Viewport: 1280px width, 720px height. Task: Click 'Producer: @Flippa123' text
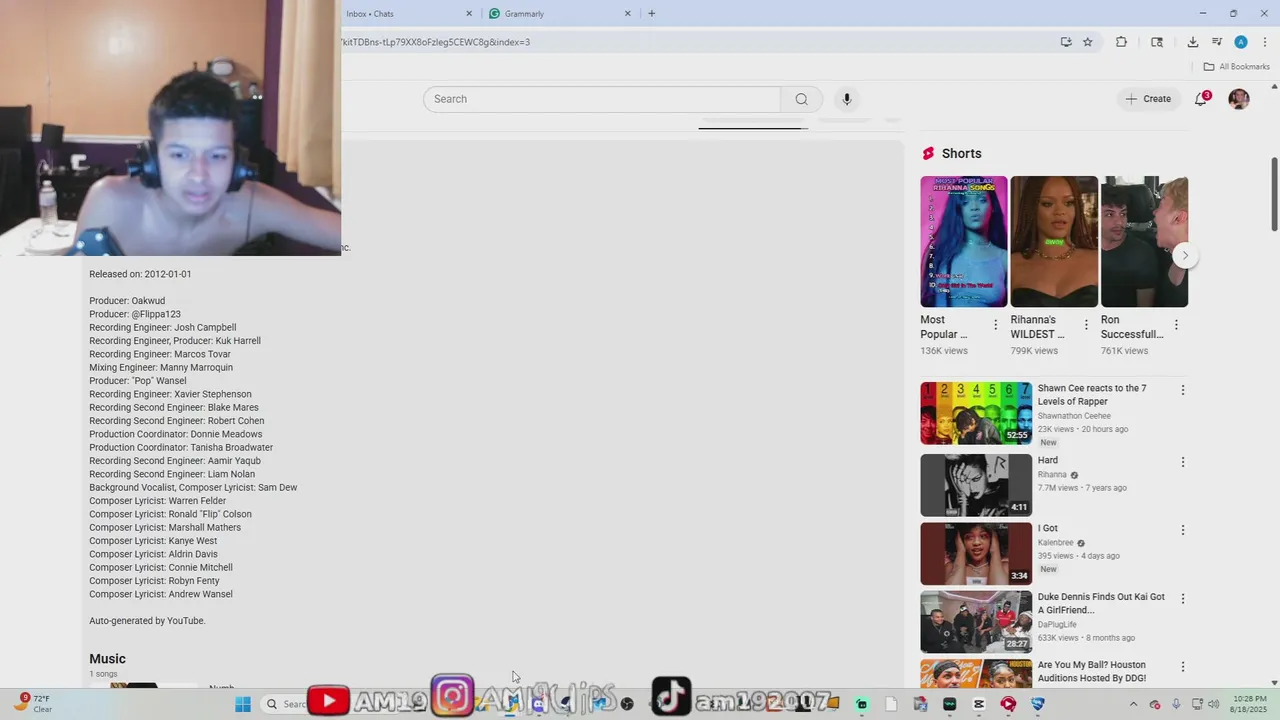(x=135, y=314)
